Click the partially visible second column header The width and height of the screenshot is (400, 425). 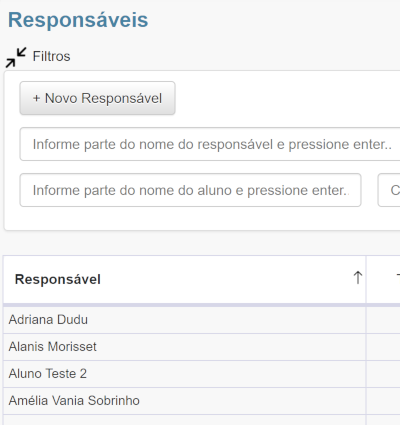coord(383,279)
